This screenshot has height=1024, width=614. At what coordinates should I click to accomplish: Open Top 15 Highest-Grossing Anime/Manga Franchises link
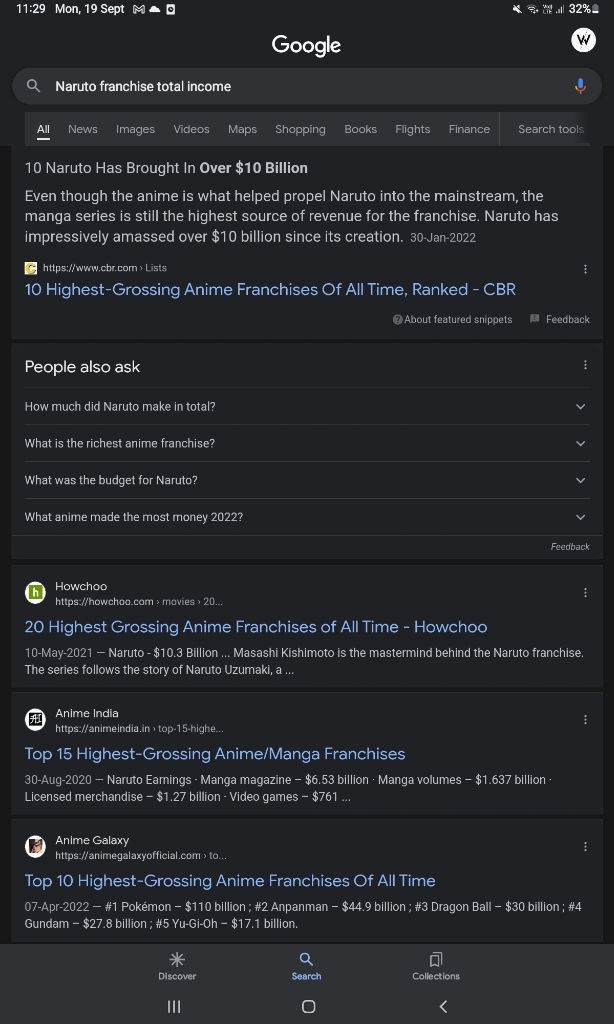215,754
